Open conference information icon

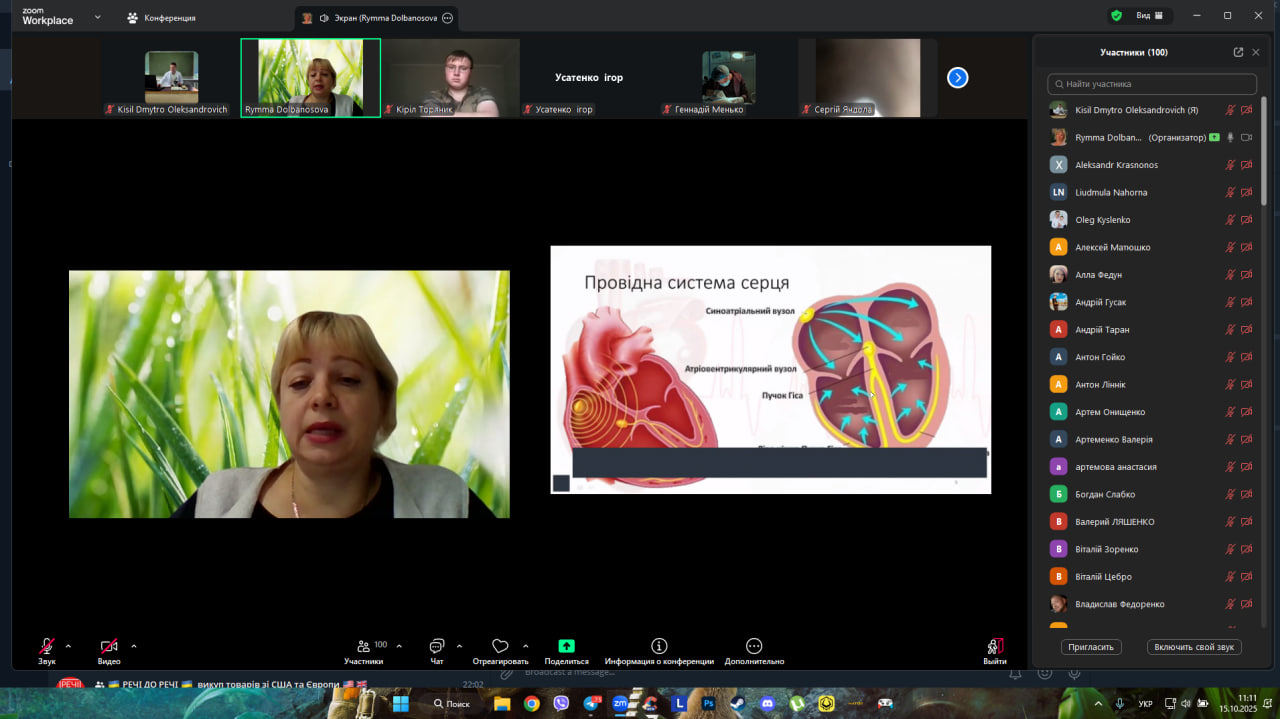[x=659, y=646]
